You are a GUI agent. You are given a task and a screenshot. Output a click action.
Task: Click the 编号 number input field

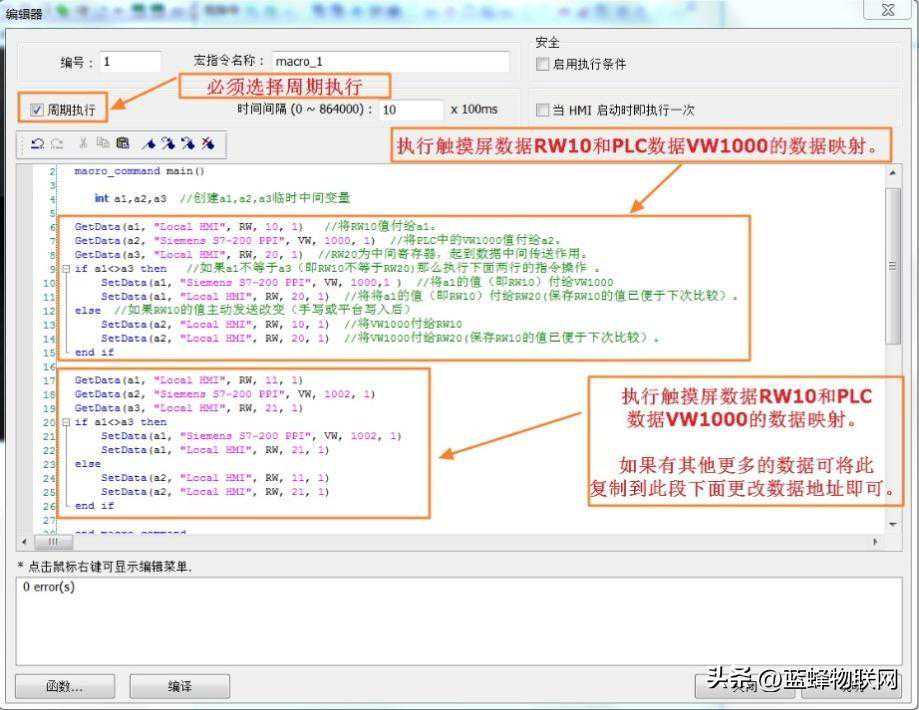click(x=130, y=62)
